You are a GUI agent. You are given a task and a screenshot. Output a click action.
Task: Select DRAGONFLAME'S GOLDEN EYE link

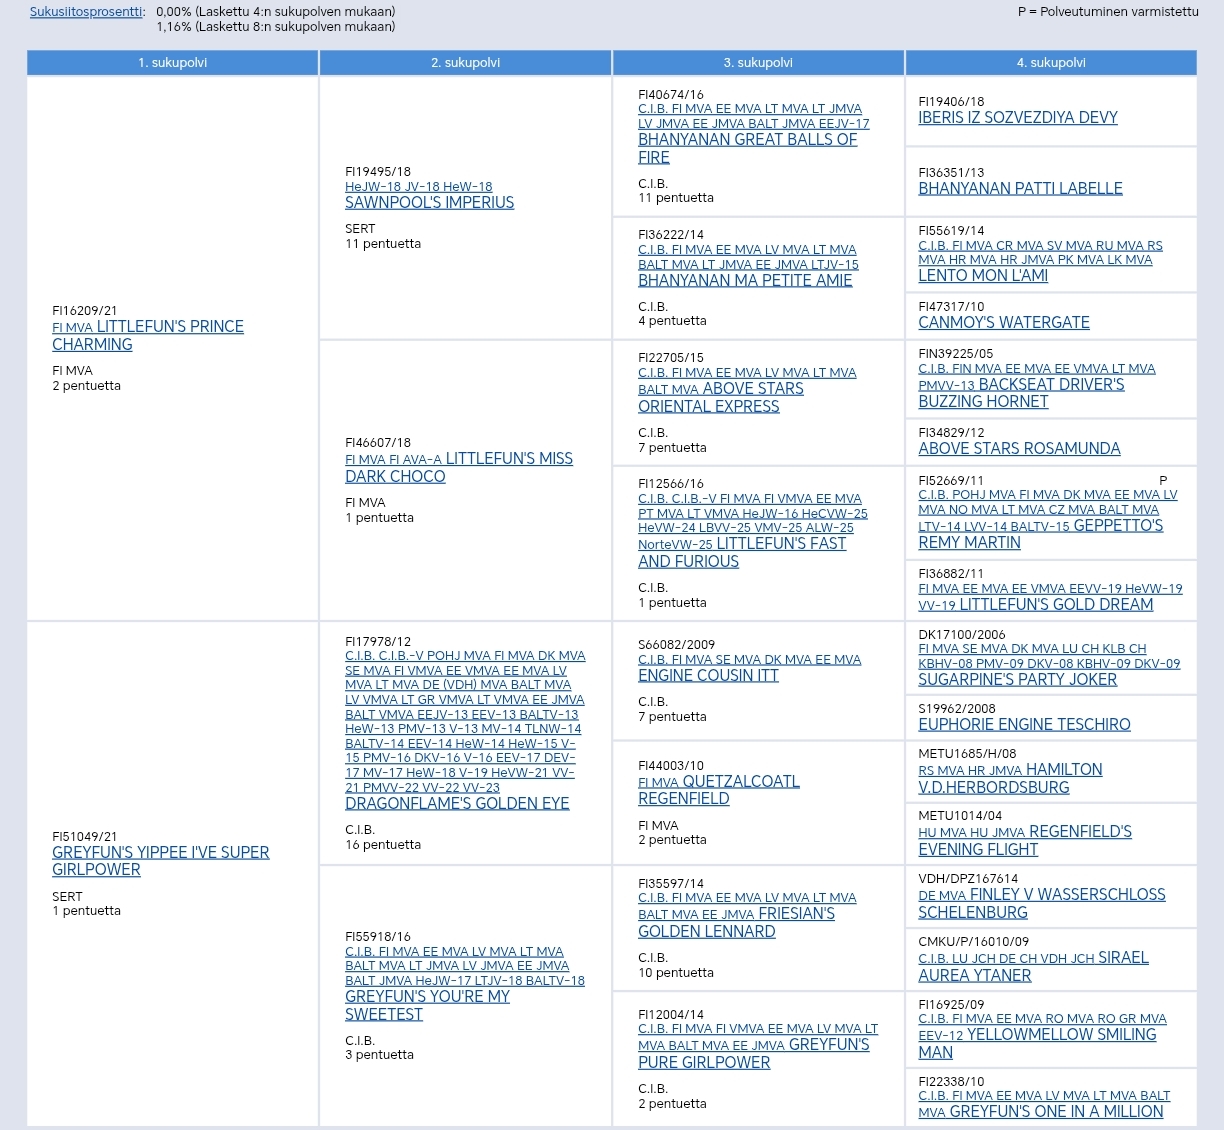457,804
